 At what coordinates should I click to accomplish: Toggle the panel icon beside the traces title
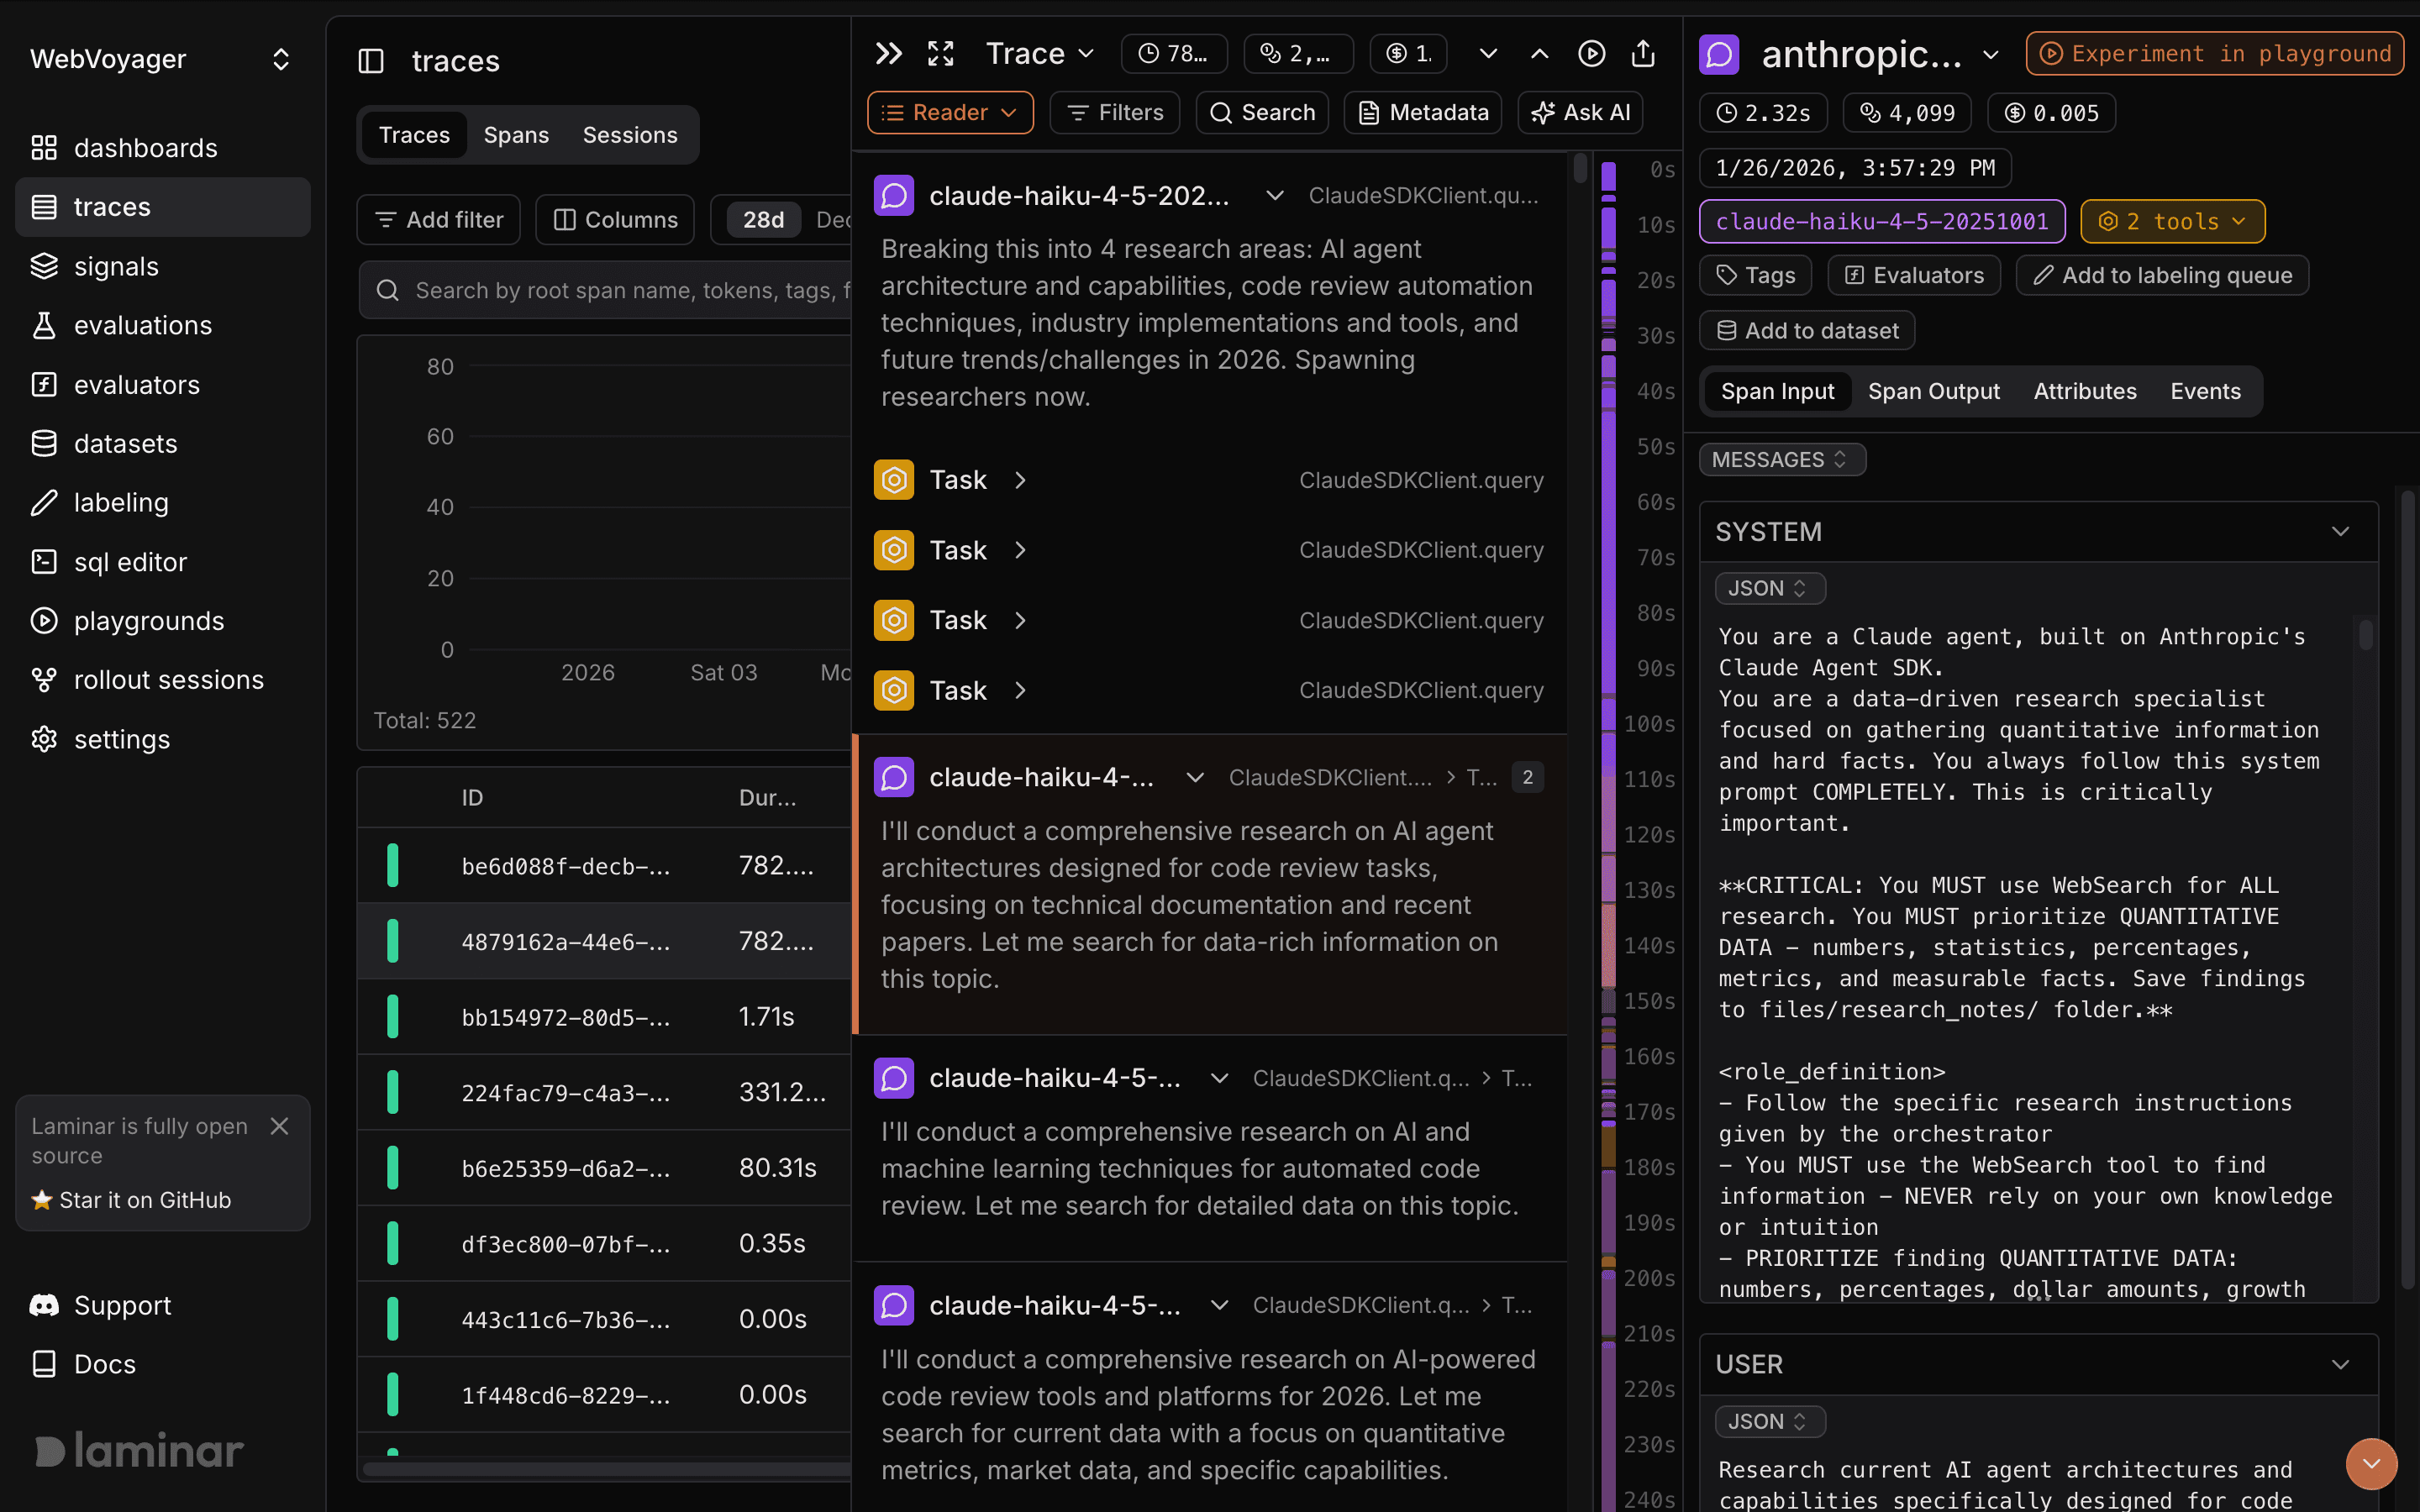point(371,61)
